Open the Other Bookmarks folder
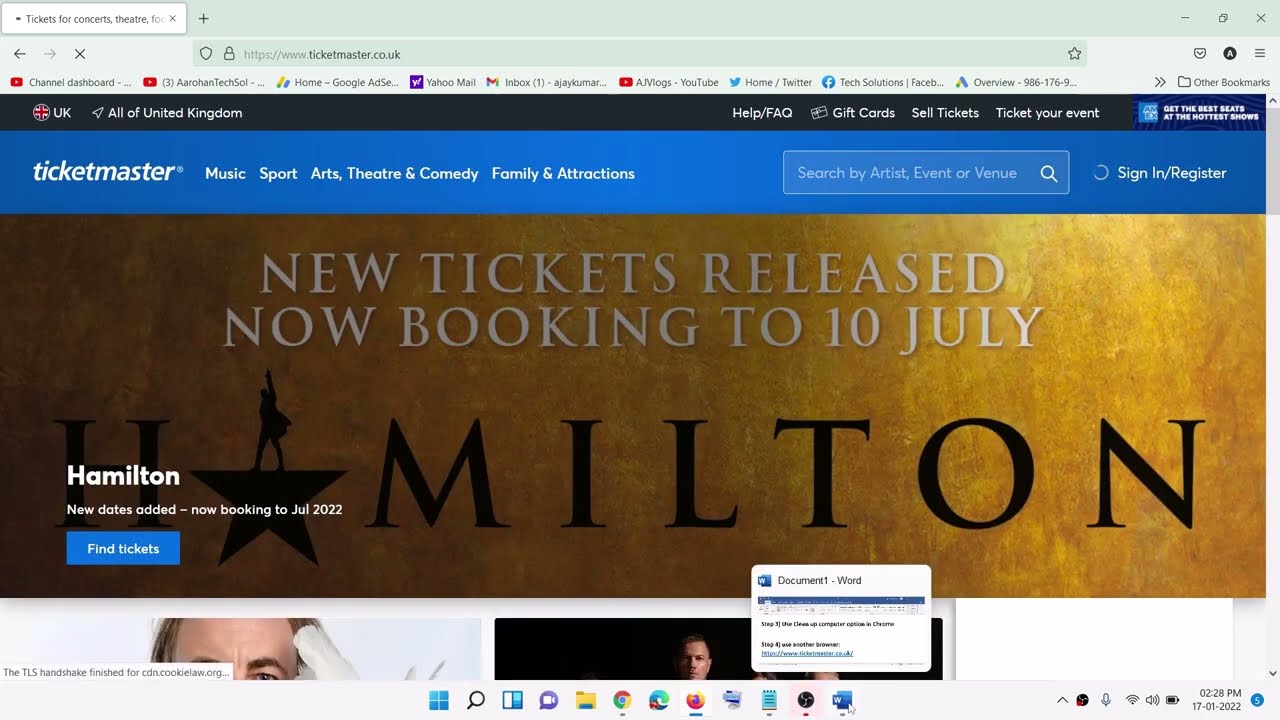1280x720 pixels. tap(1224, 82)
